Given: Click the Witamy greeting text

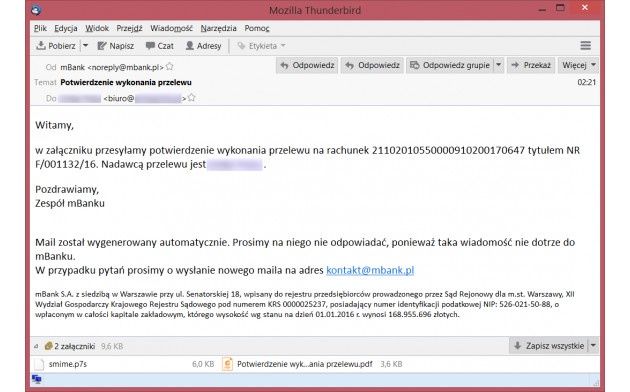Looking at the screenshot, I should point(54,125).
